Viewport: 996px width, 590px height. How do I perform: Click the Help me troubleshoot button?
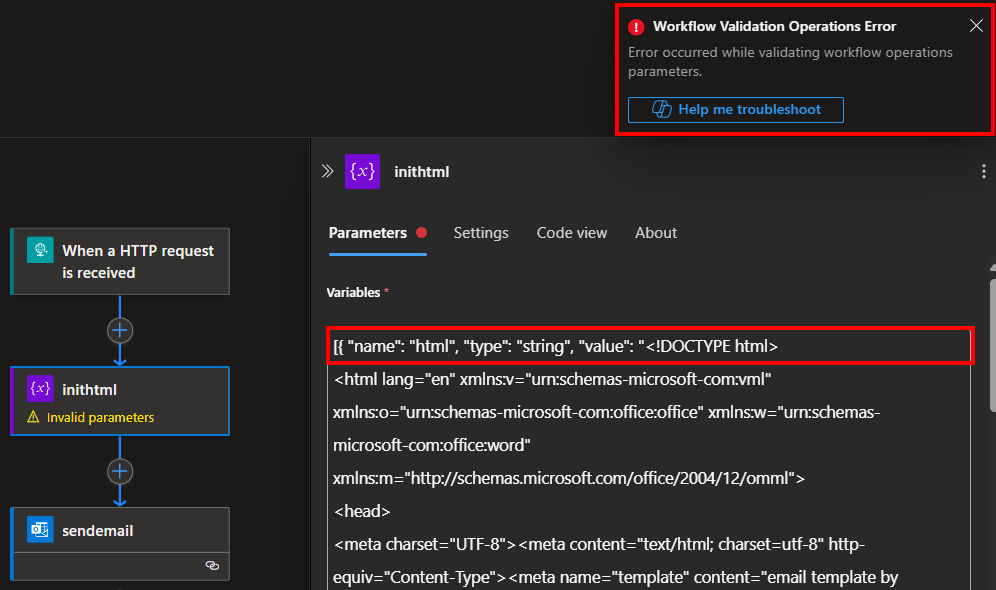[736, 110]
